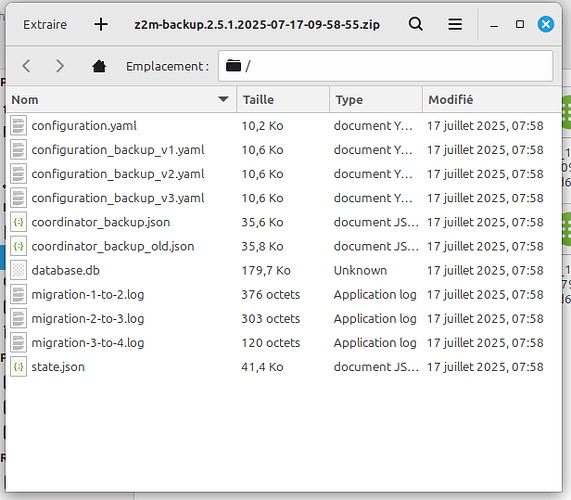Select configuration_backup_v2.yaml row
The image size is (571, 500).
[x=283, y=174]
